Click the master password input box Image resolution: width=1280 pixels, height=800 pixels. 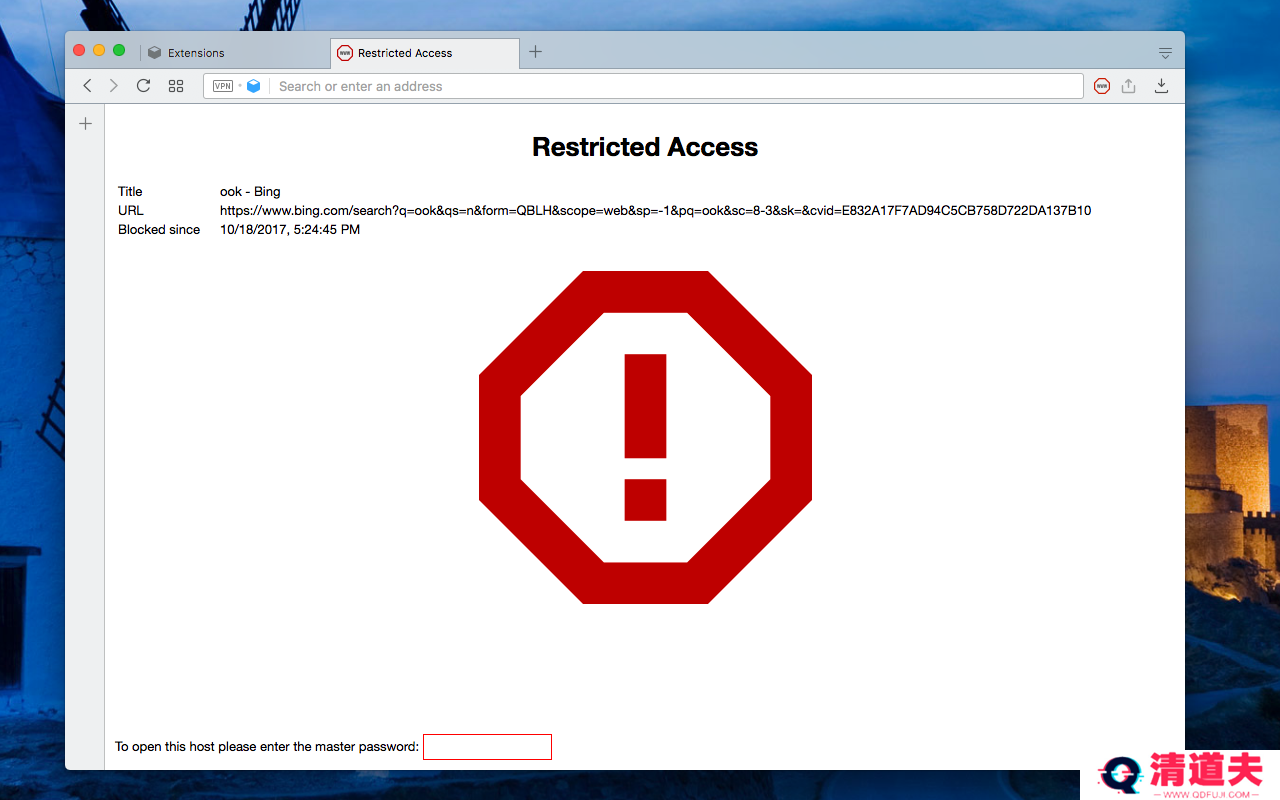pos(487,747)
